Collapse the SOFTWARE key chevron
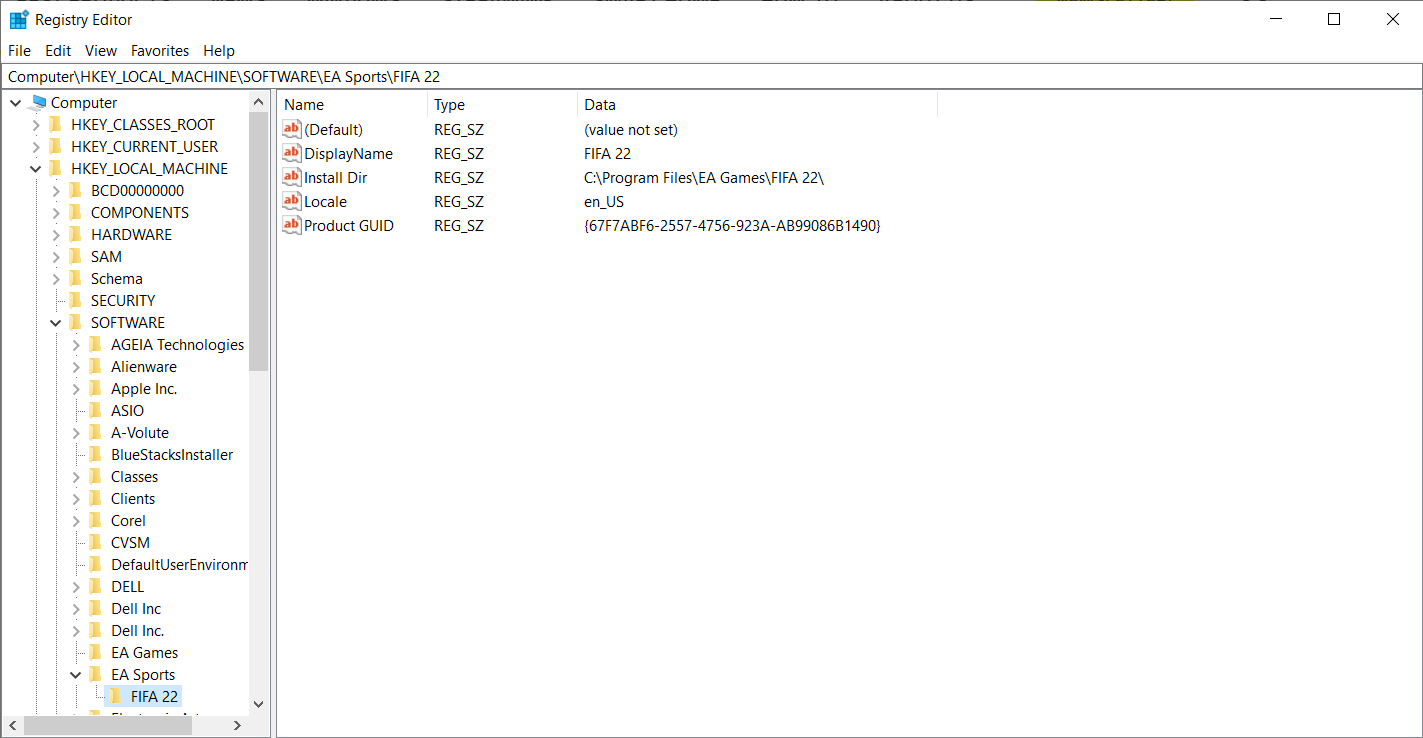Viewport: 1423px width, 738px height. coord(56,322)
